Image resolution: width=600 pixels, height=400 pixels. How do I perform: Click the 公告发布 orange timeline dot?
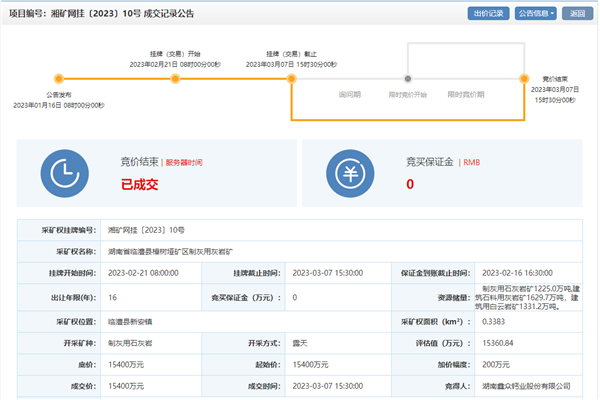pos(59,77)
